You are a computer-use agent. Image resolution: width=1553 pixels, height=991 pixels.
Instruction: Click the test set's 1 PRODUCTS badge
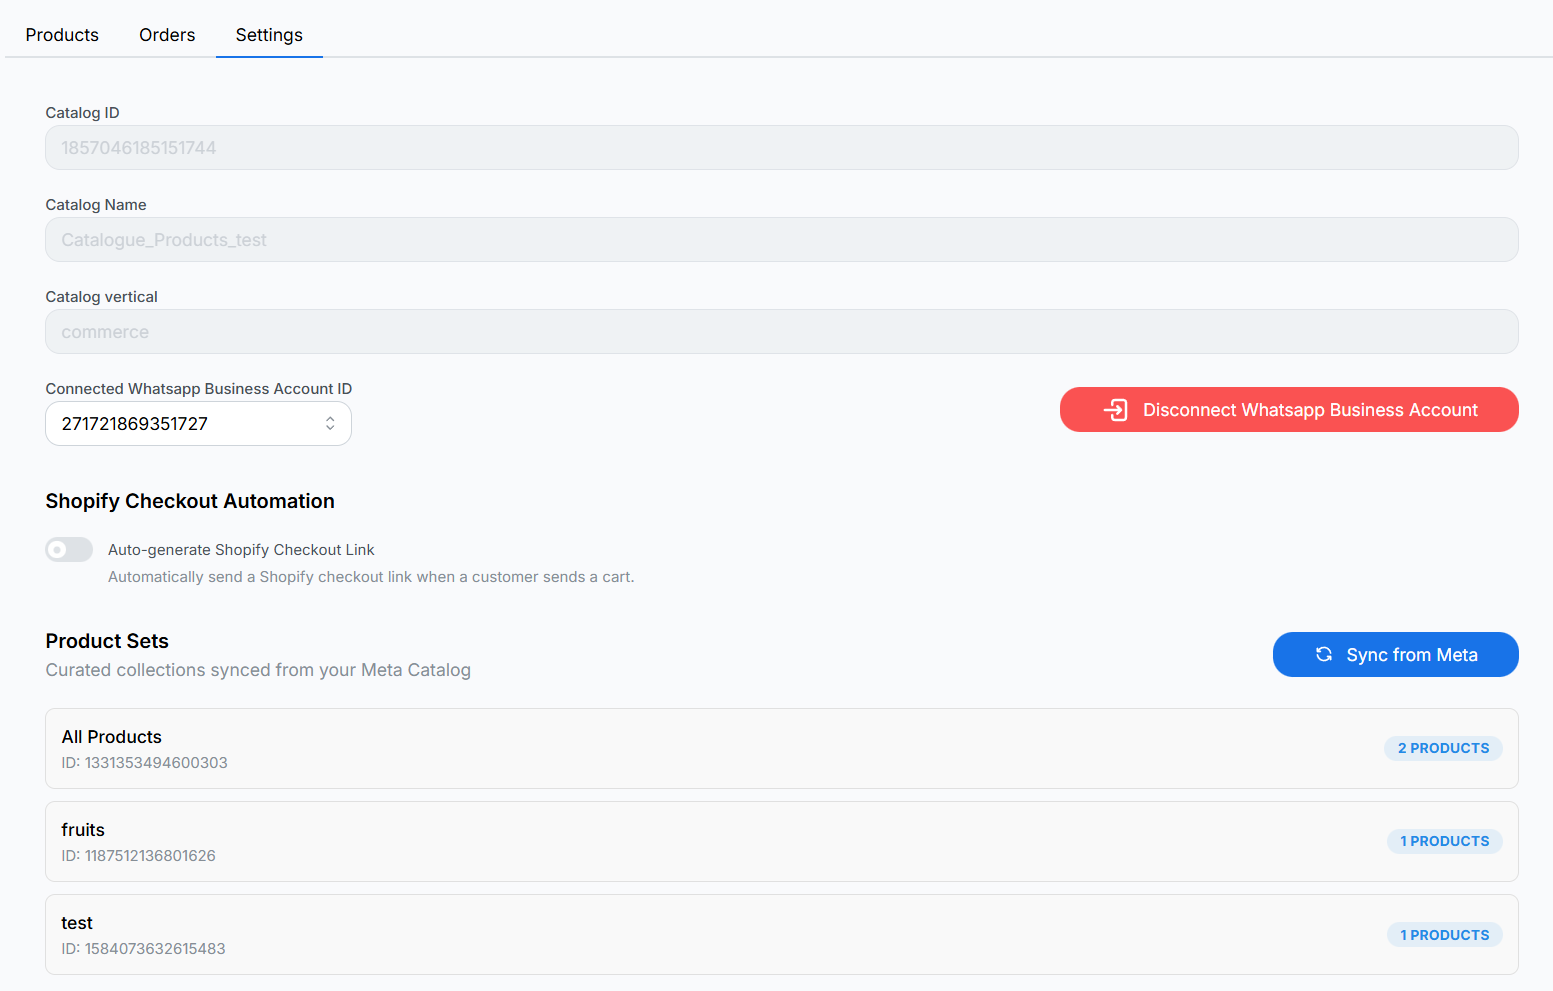pyautogui.click(x=1444, y=935)
